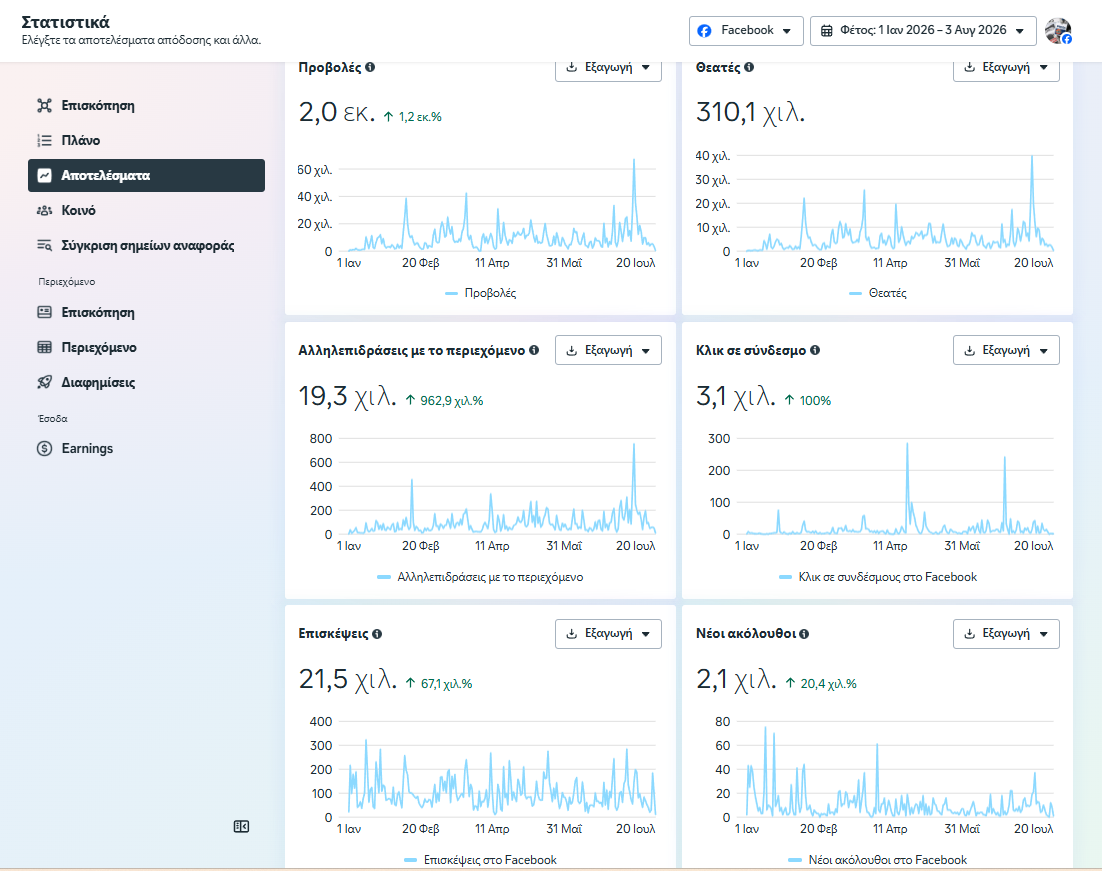Click the info icon beside Επισκέψεις
Screen dimensions: 1102x871
click(377, 634)
